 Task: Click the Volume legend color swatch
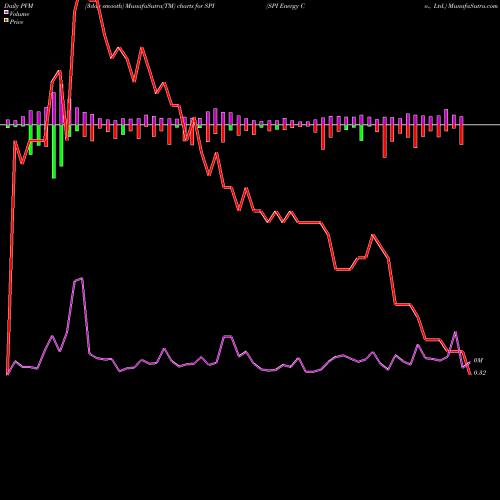[6, 13]
